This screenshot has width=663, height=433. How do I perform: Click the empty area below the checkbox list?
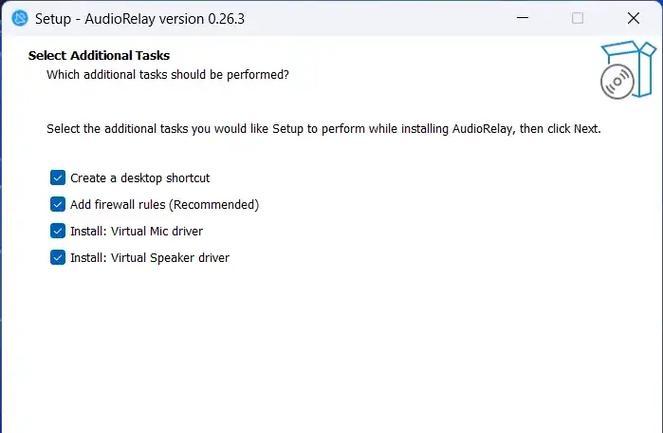[x=330, y=347]
